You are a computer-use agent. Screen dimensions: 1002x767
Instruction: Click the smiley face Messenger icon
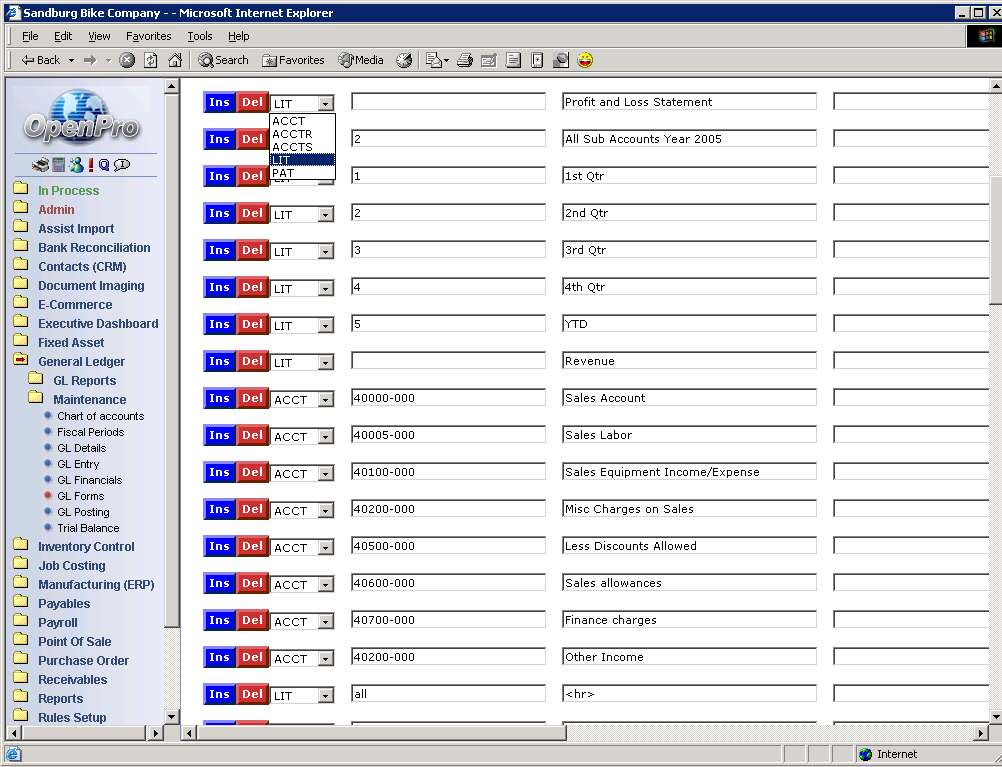[585, 60]
